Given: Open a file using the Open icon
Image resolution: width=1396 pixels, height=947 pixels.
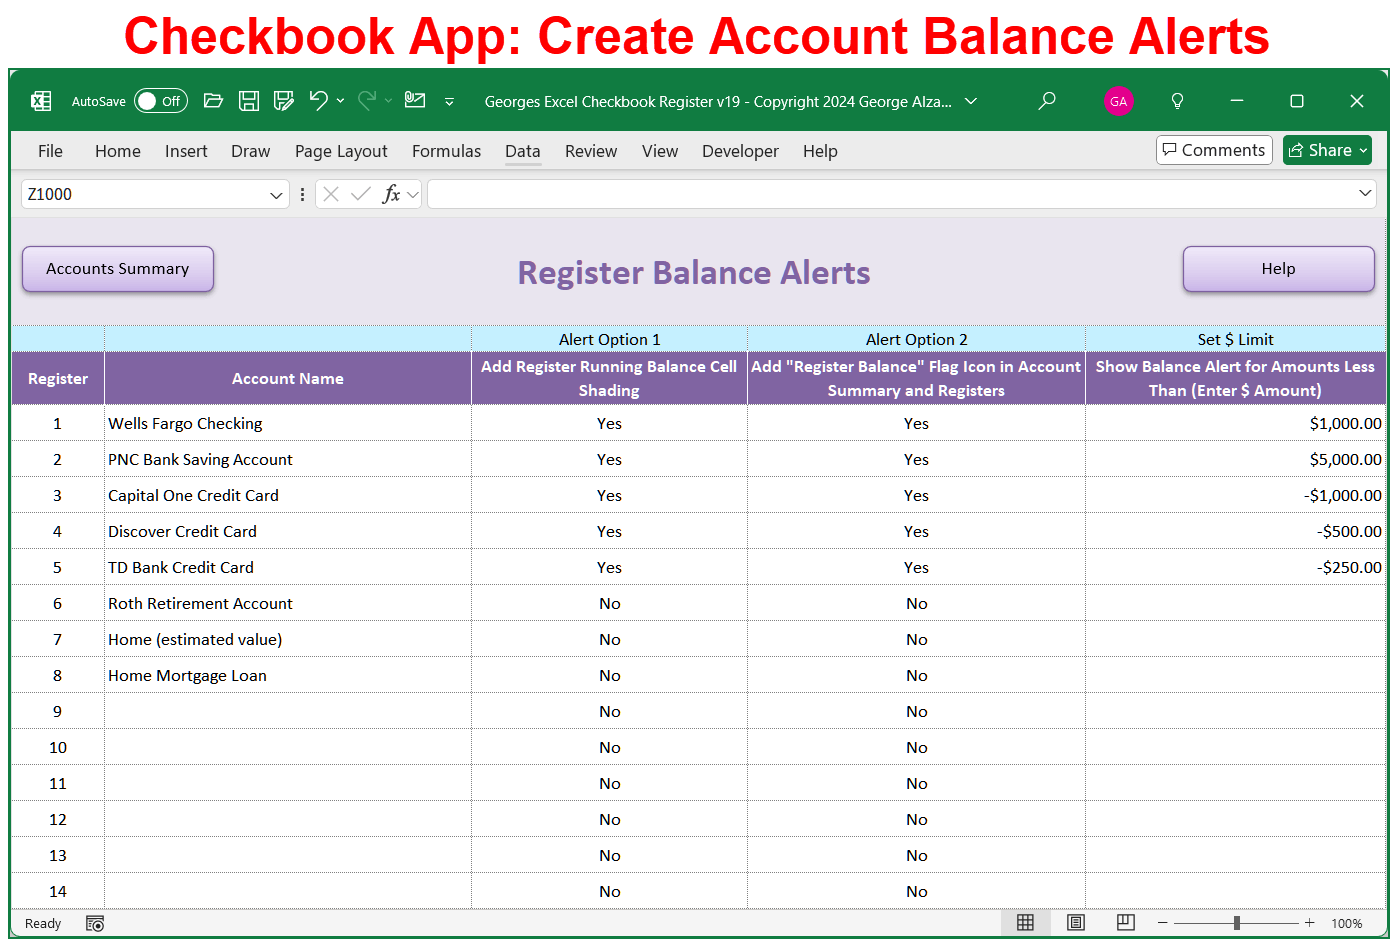Looking at the screenshot, I should [x=214, y=100].
